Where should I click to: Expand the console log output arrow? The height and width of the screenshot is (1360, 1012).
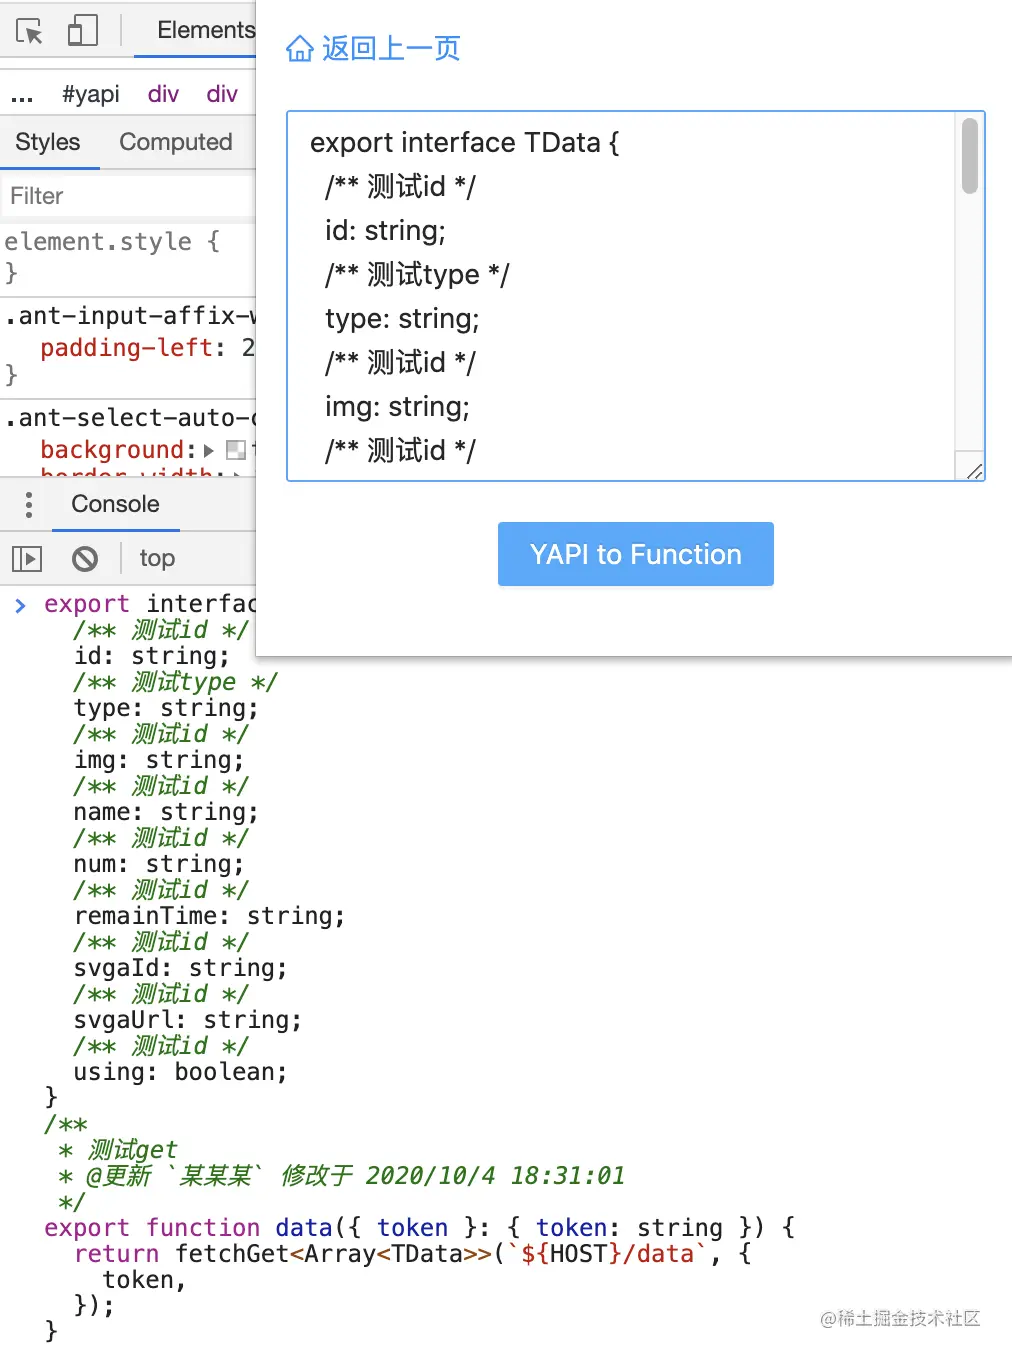pos(20,604)
